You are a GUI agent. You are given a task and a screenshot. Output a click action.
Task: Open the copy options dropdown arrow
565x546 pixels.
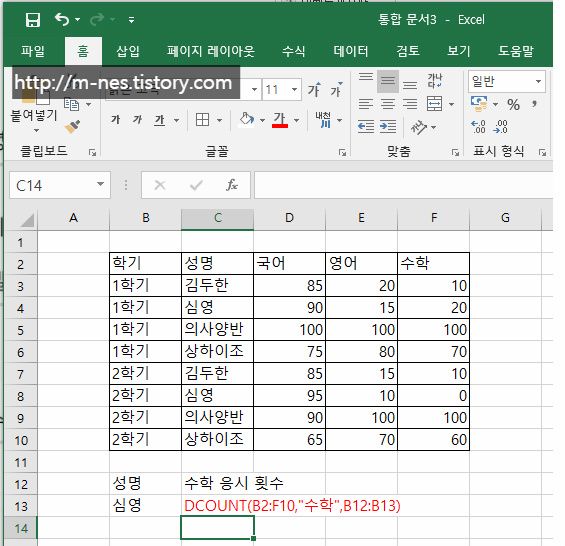tap(89, 105)
